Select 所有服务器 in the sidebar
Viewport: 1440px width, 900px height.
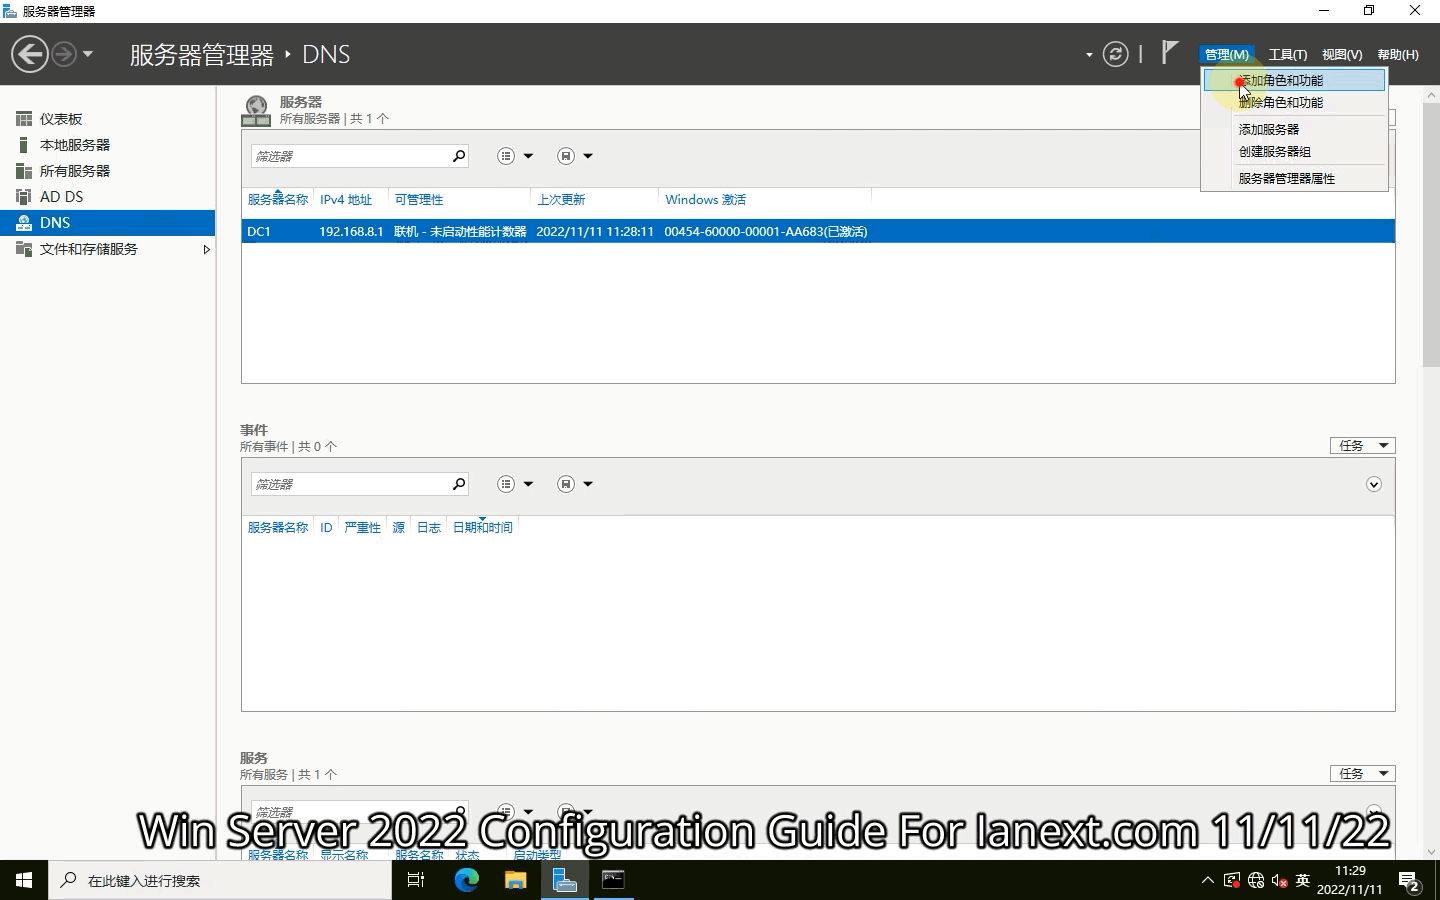(107, 171)
